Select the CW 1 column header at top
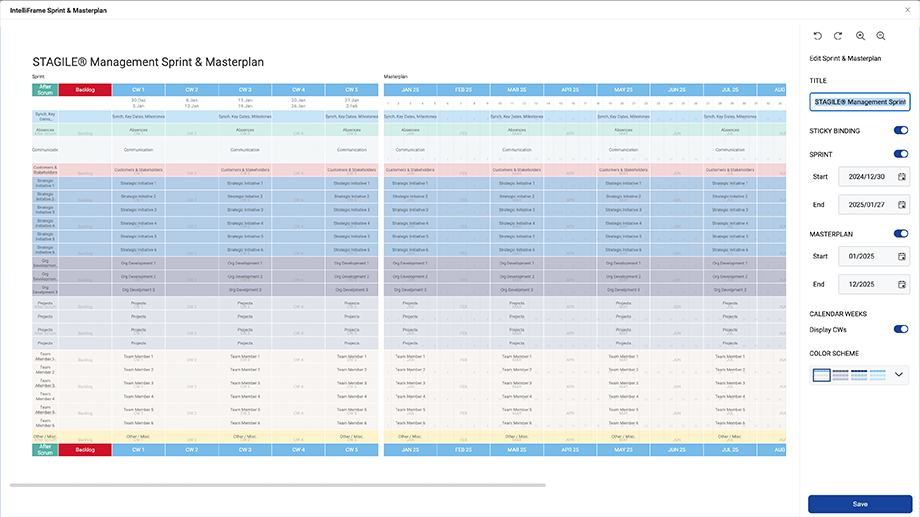 tap(138, 90)
